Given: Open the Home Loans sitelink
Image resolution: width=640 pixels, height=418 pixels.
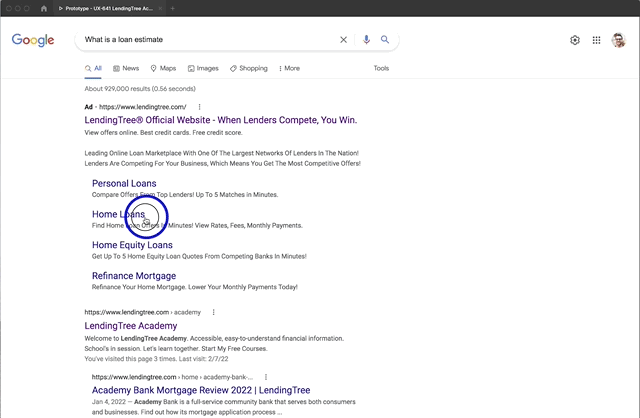Looking at the screenshot, I should tap(118, 214).
